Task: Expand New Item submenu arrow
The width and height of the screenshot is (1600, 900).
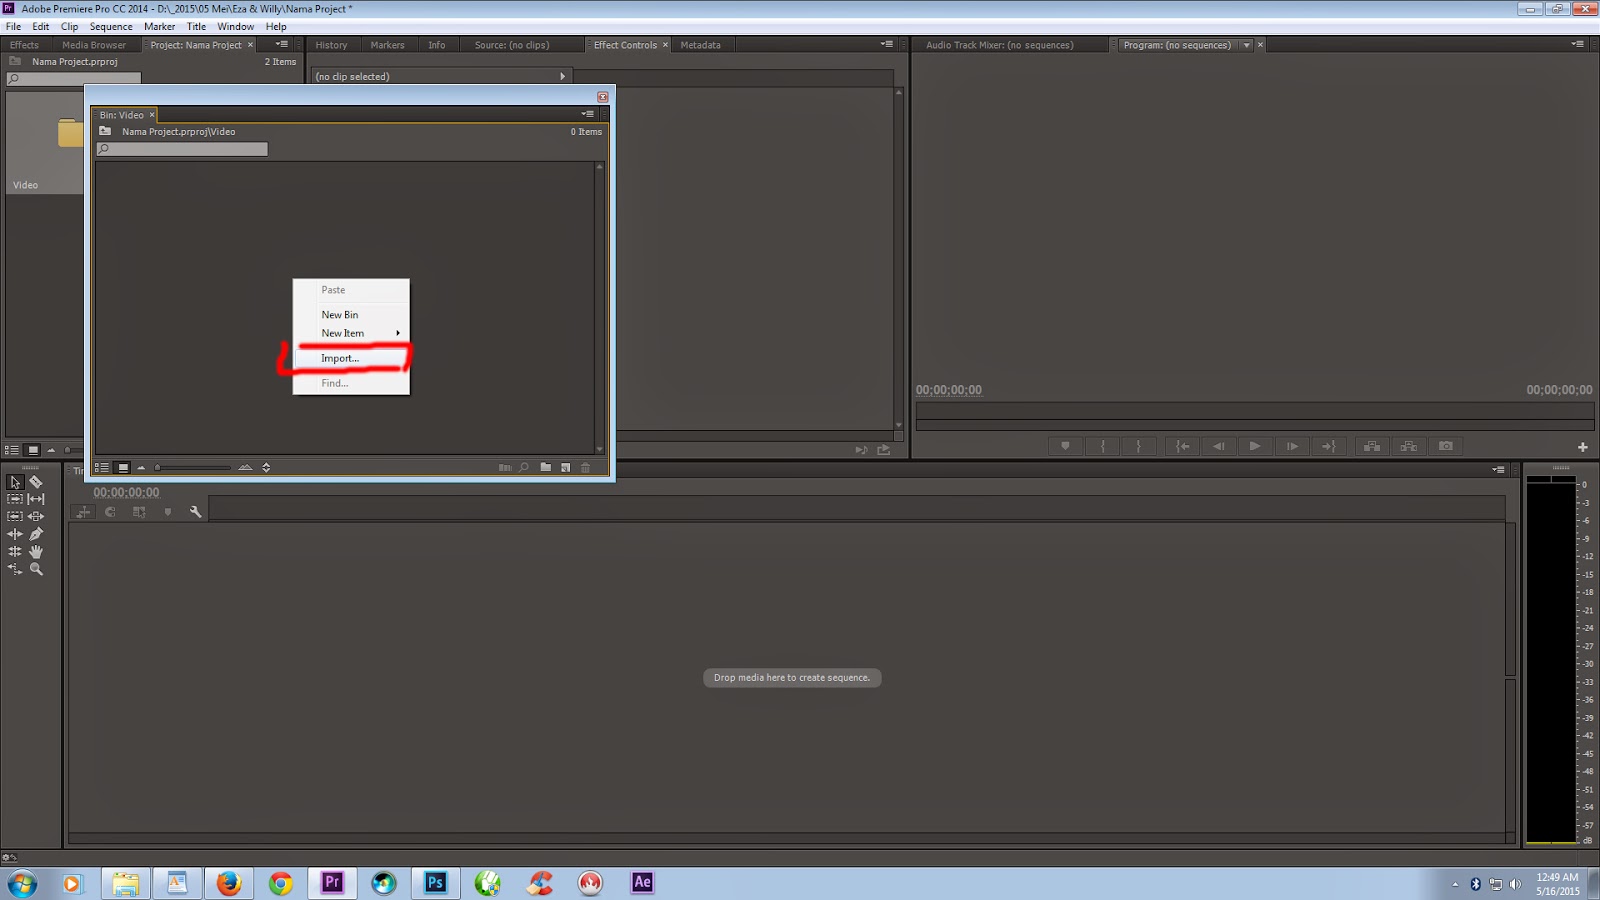Action: [x=398, y=333]
